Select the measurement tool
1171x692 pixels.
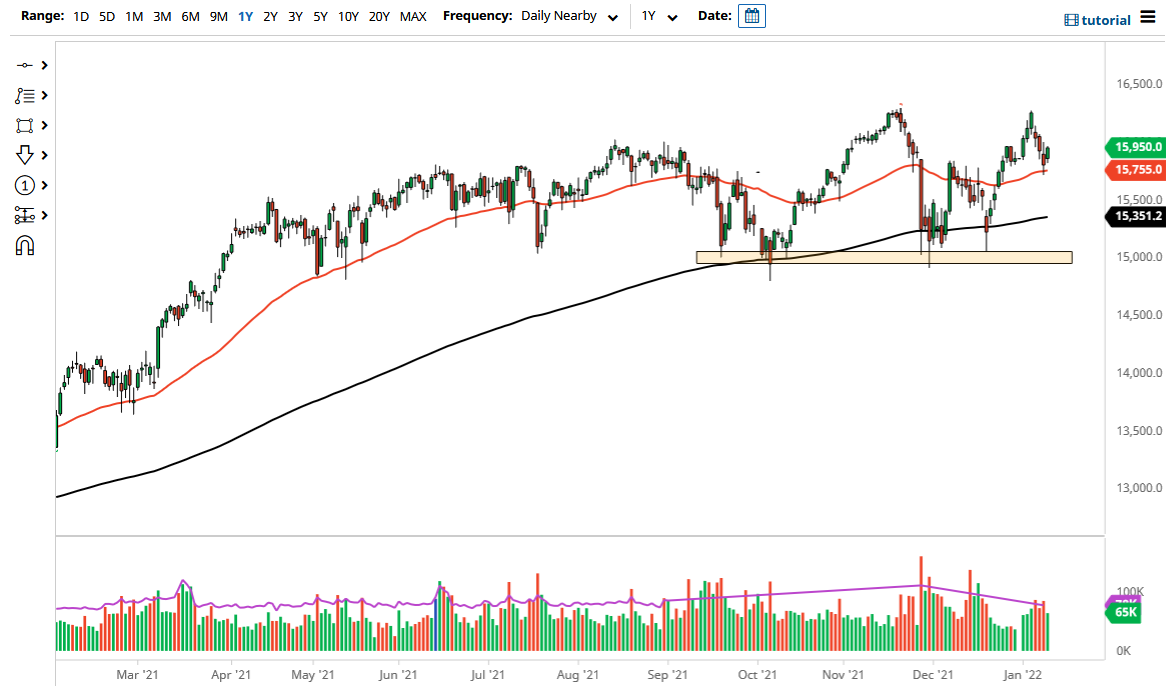[27, 215]
